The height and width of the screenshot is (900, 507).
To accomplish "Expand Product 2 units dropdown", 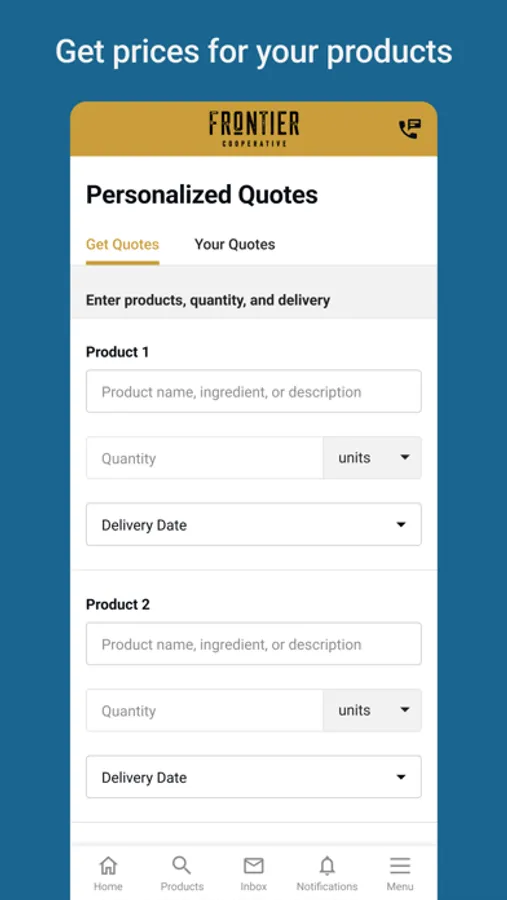I will (x=372, y=710).
